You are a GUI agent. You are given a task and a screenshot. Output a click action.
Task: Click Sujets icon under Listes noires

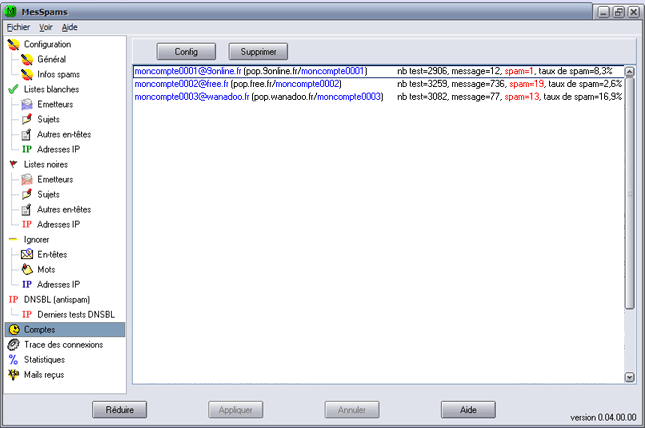coord(27,195)
